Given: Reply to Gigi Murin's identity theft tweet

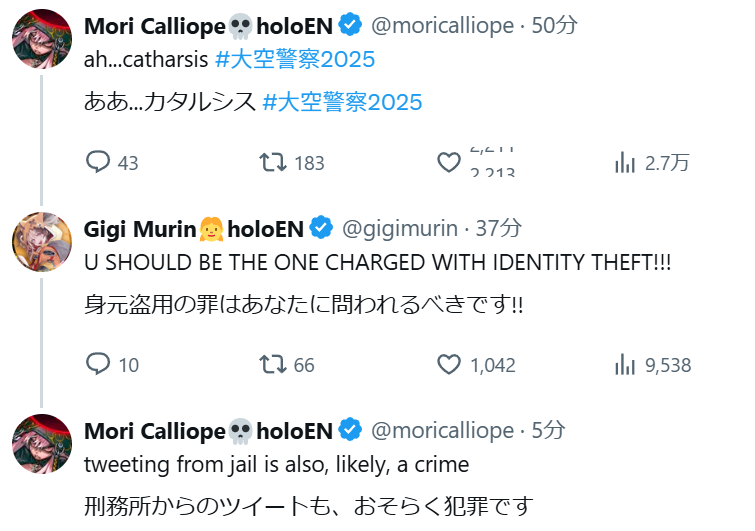Looking at the screenshot, I should point(98,364).
